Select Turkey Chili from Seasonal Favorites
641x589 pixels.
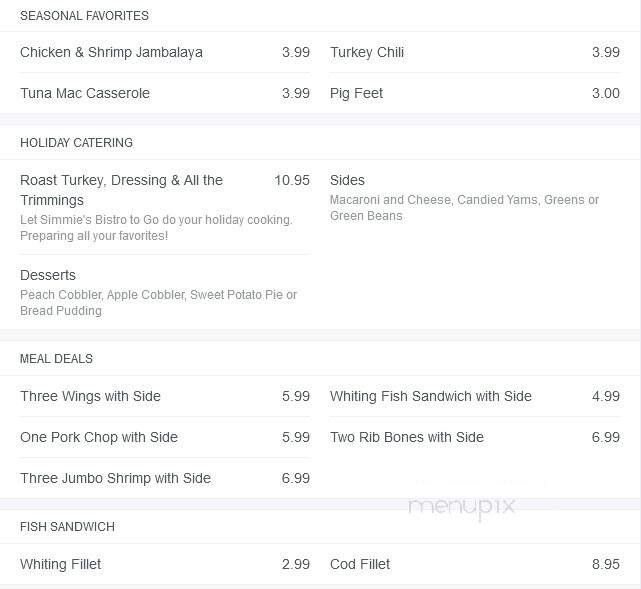(x=367, y=52)
